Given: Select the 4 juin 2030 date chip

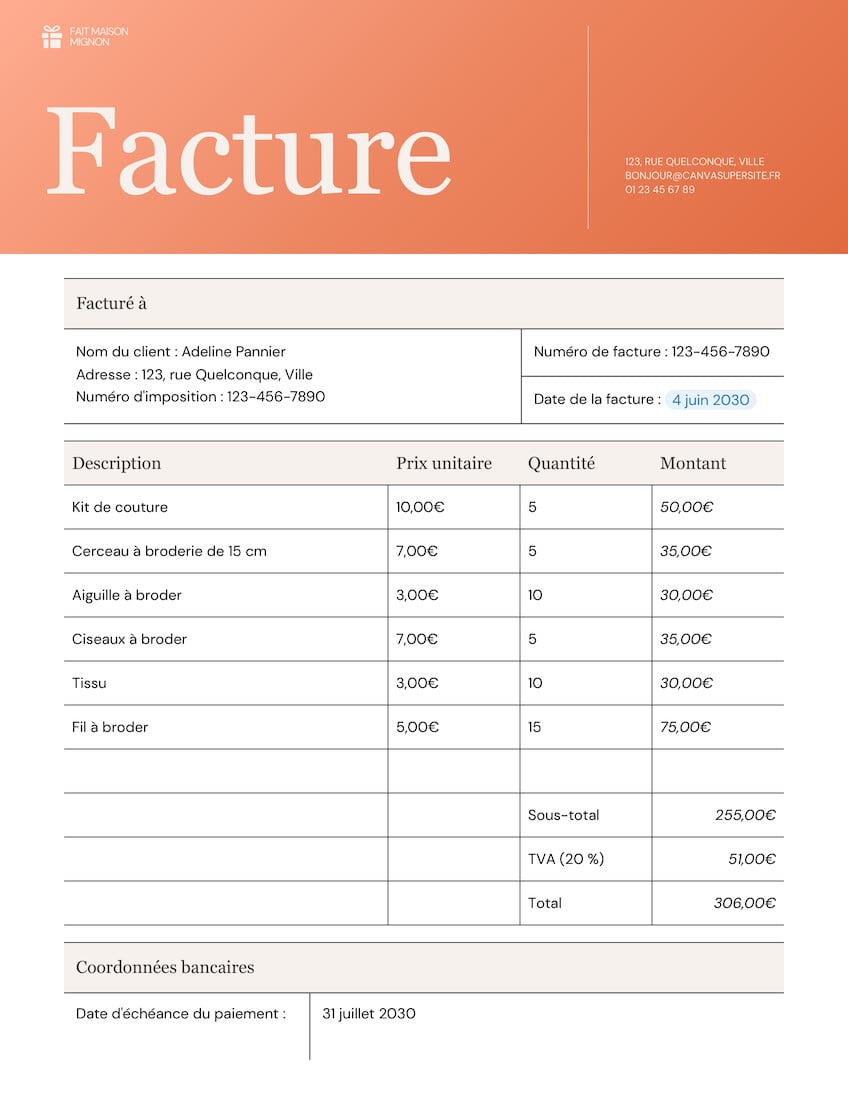Looking at the screenshot, I should coord(710,400).
